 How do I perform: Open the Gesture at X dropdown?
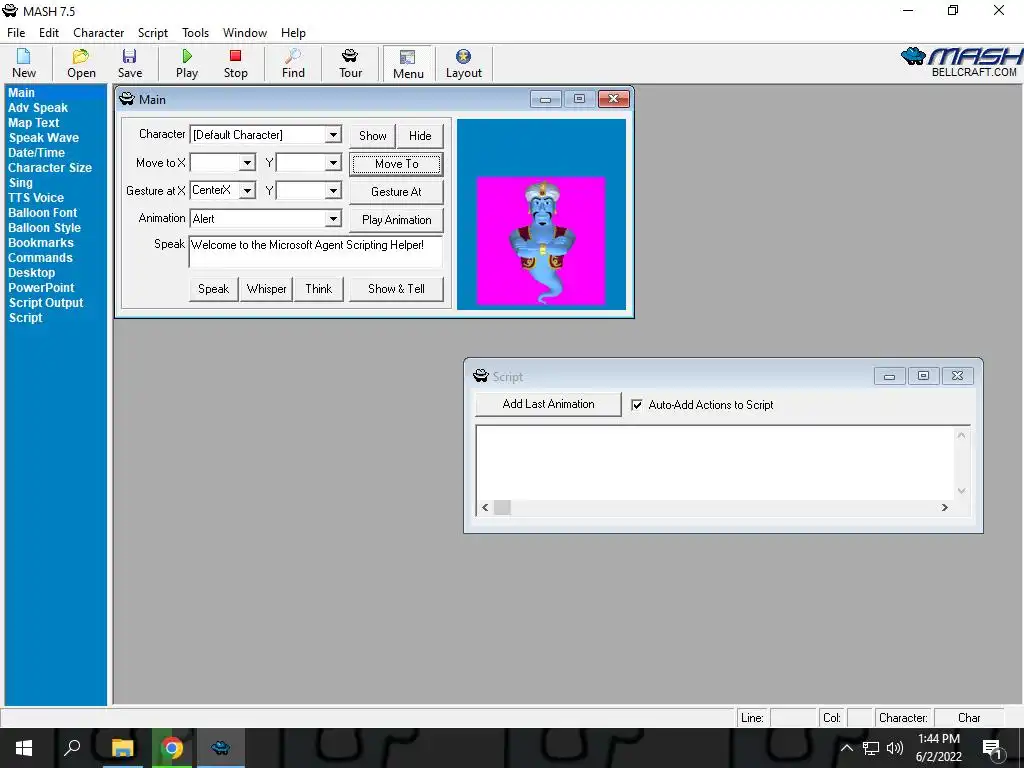tap(247, 191)
